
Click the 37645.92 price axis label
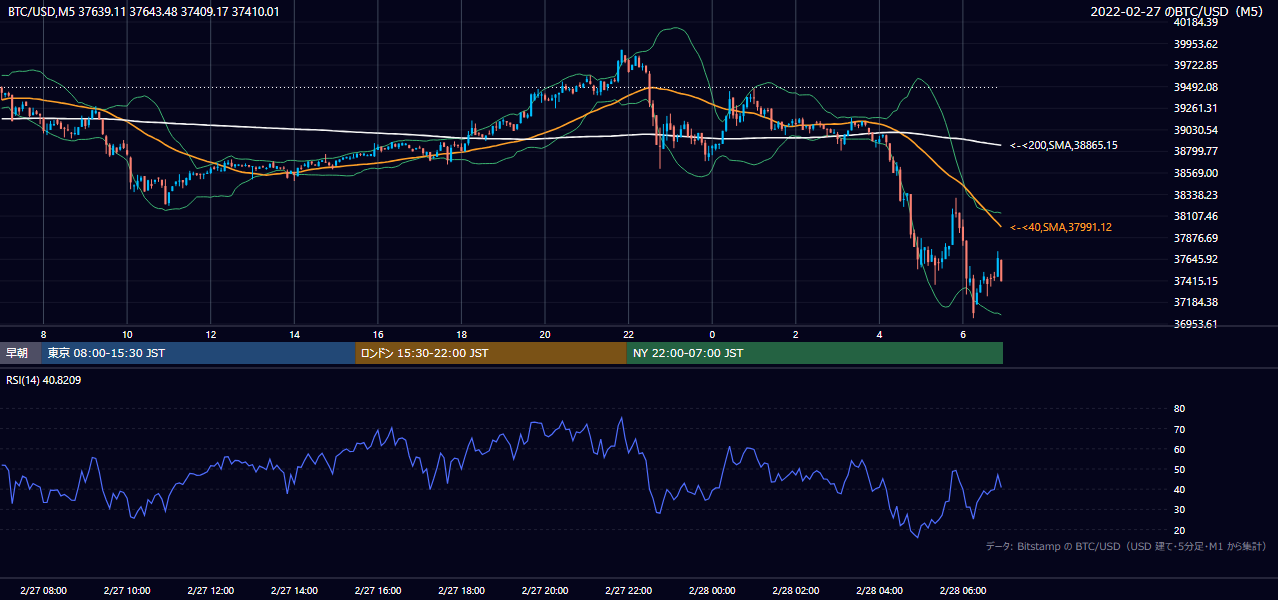(1195, 259)
